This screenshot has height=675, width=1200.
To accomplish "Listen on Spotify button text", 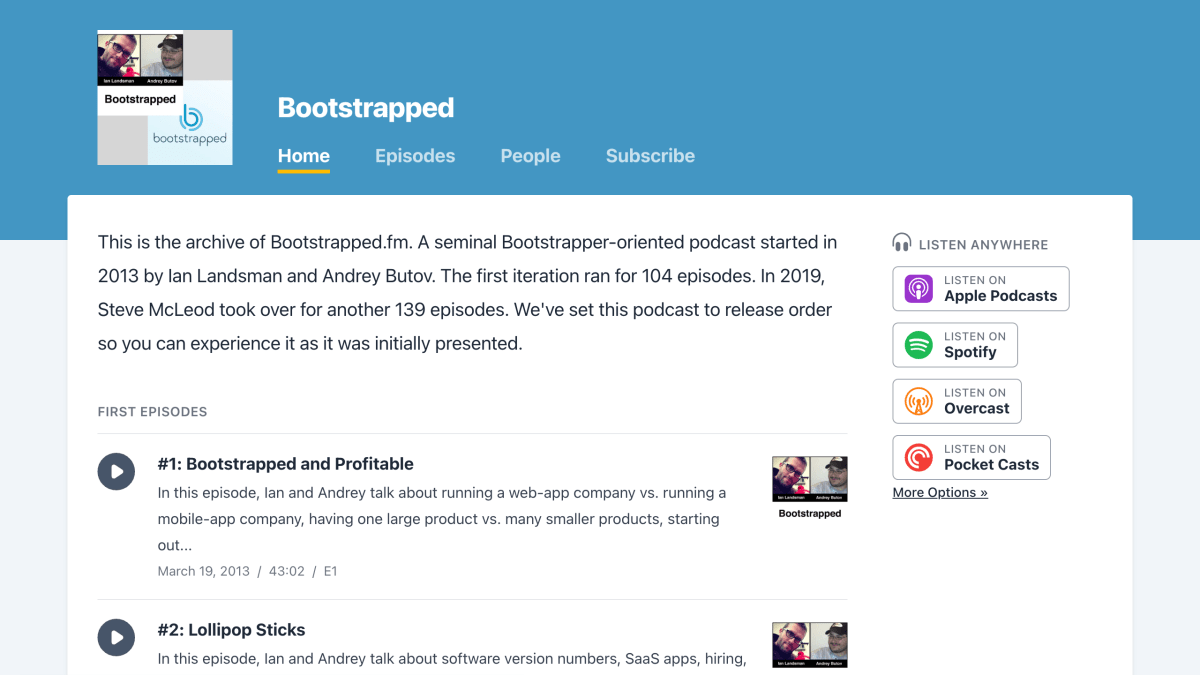I will (975, 345).
